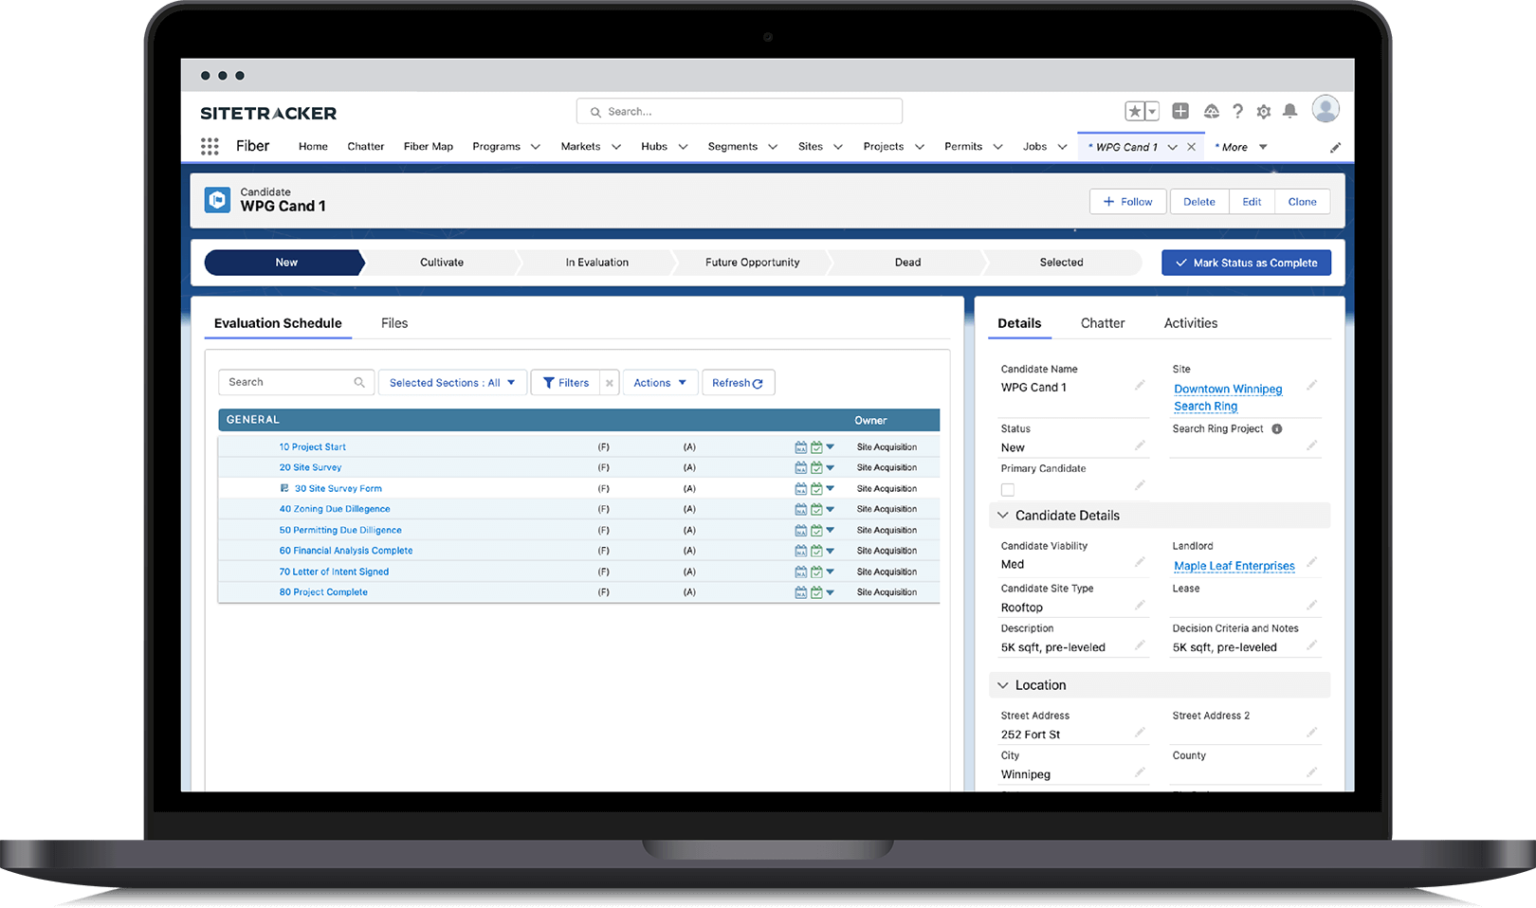Check the Primary Candidate checkbox
1536x908 pixels.
(x=1007, y=489)
